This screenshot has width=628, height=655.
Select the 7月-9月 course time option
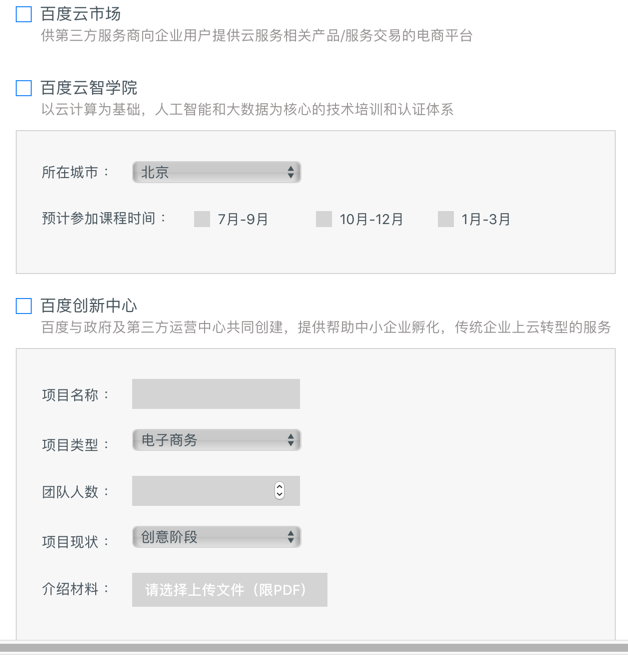[x=202, y=219]
